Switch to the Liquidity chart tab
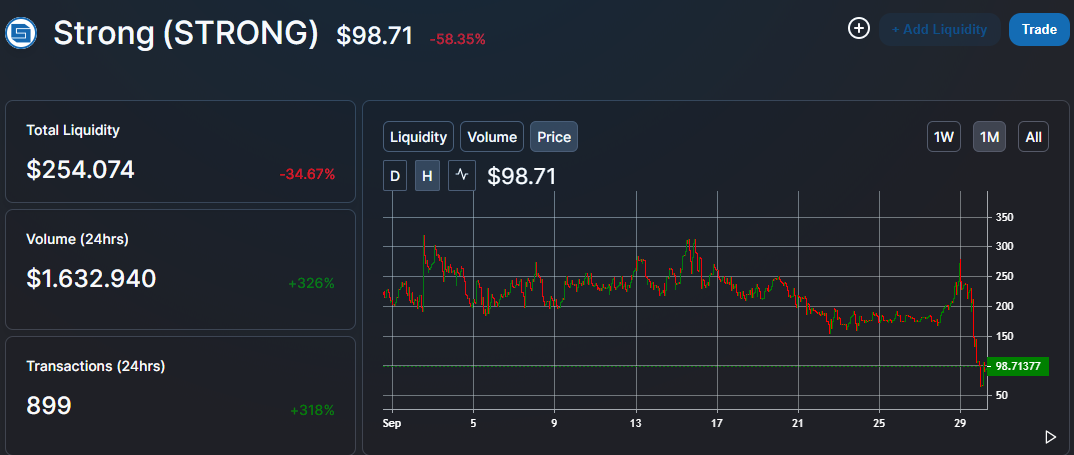1074x455 pixels. click(x=418, y=137)
